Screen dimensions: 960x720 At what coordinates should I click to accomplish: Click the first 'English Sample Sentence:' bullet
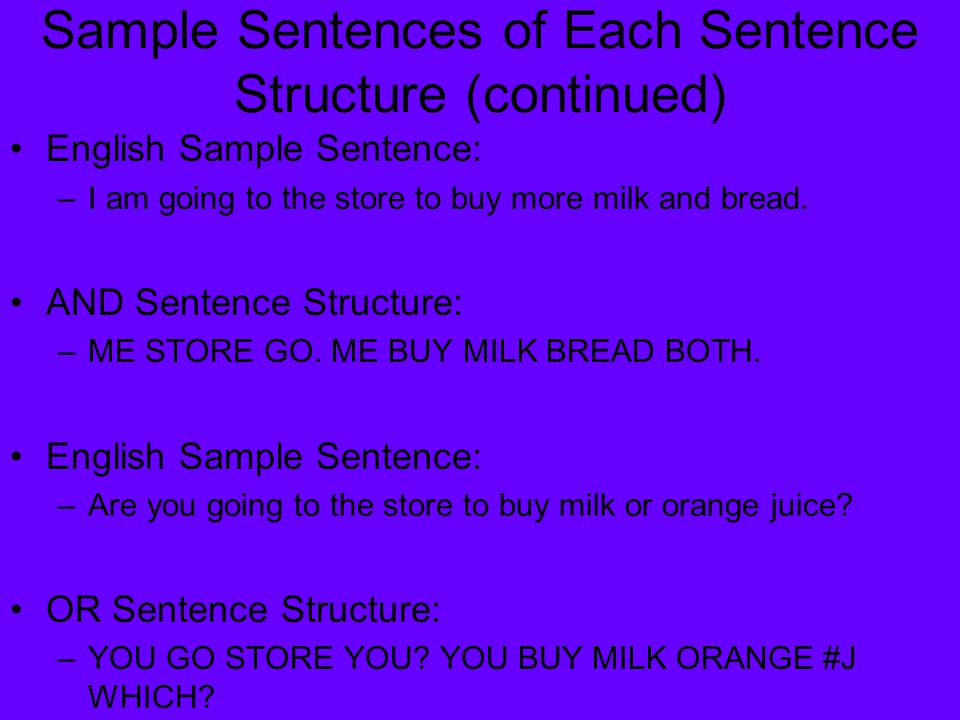coord(264,149)
